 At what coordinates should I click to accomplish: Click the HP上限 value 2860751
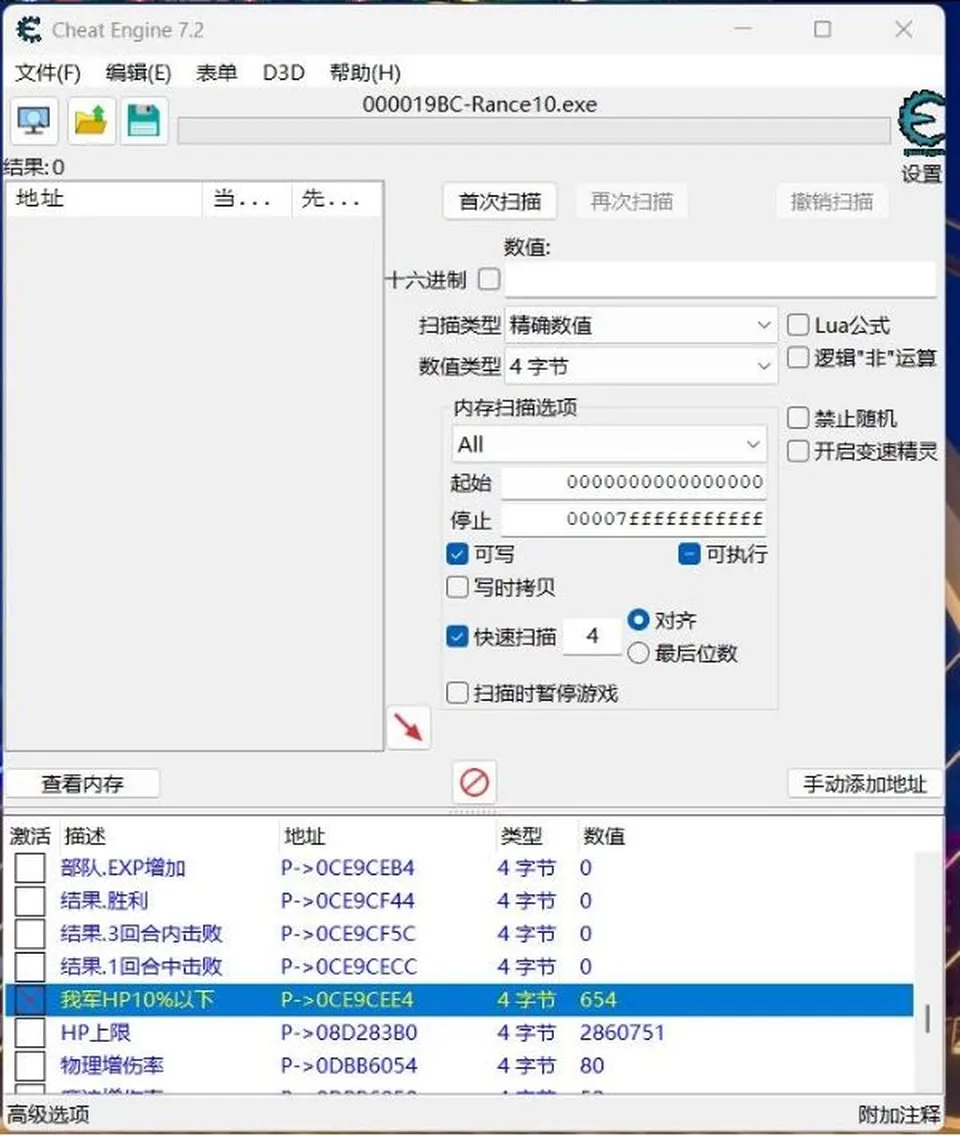click(622, 1032)
